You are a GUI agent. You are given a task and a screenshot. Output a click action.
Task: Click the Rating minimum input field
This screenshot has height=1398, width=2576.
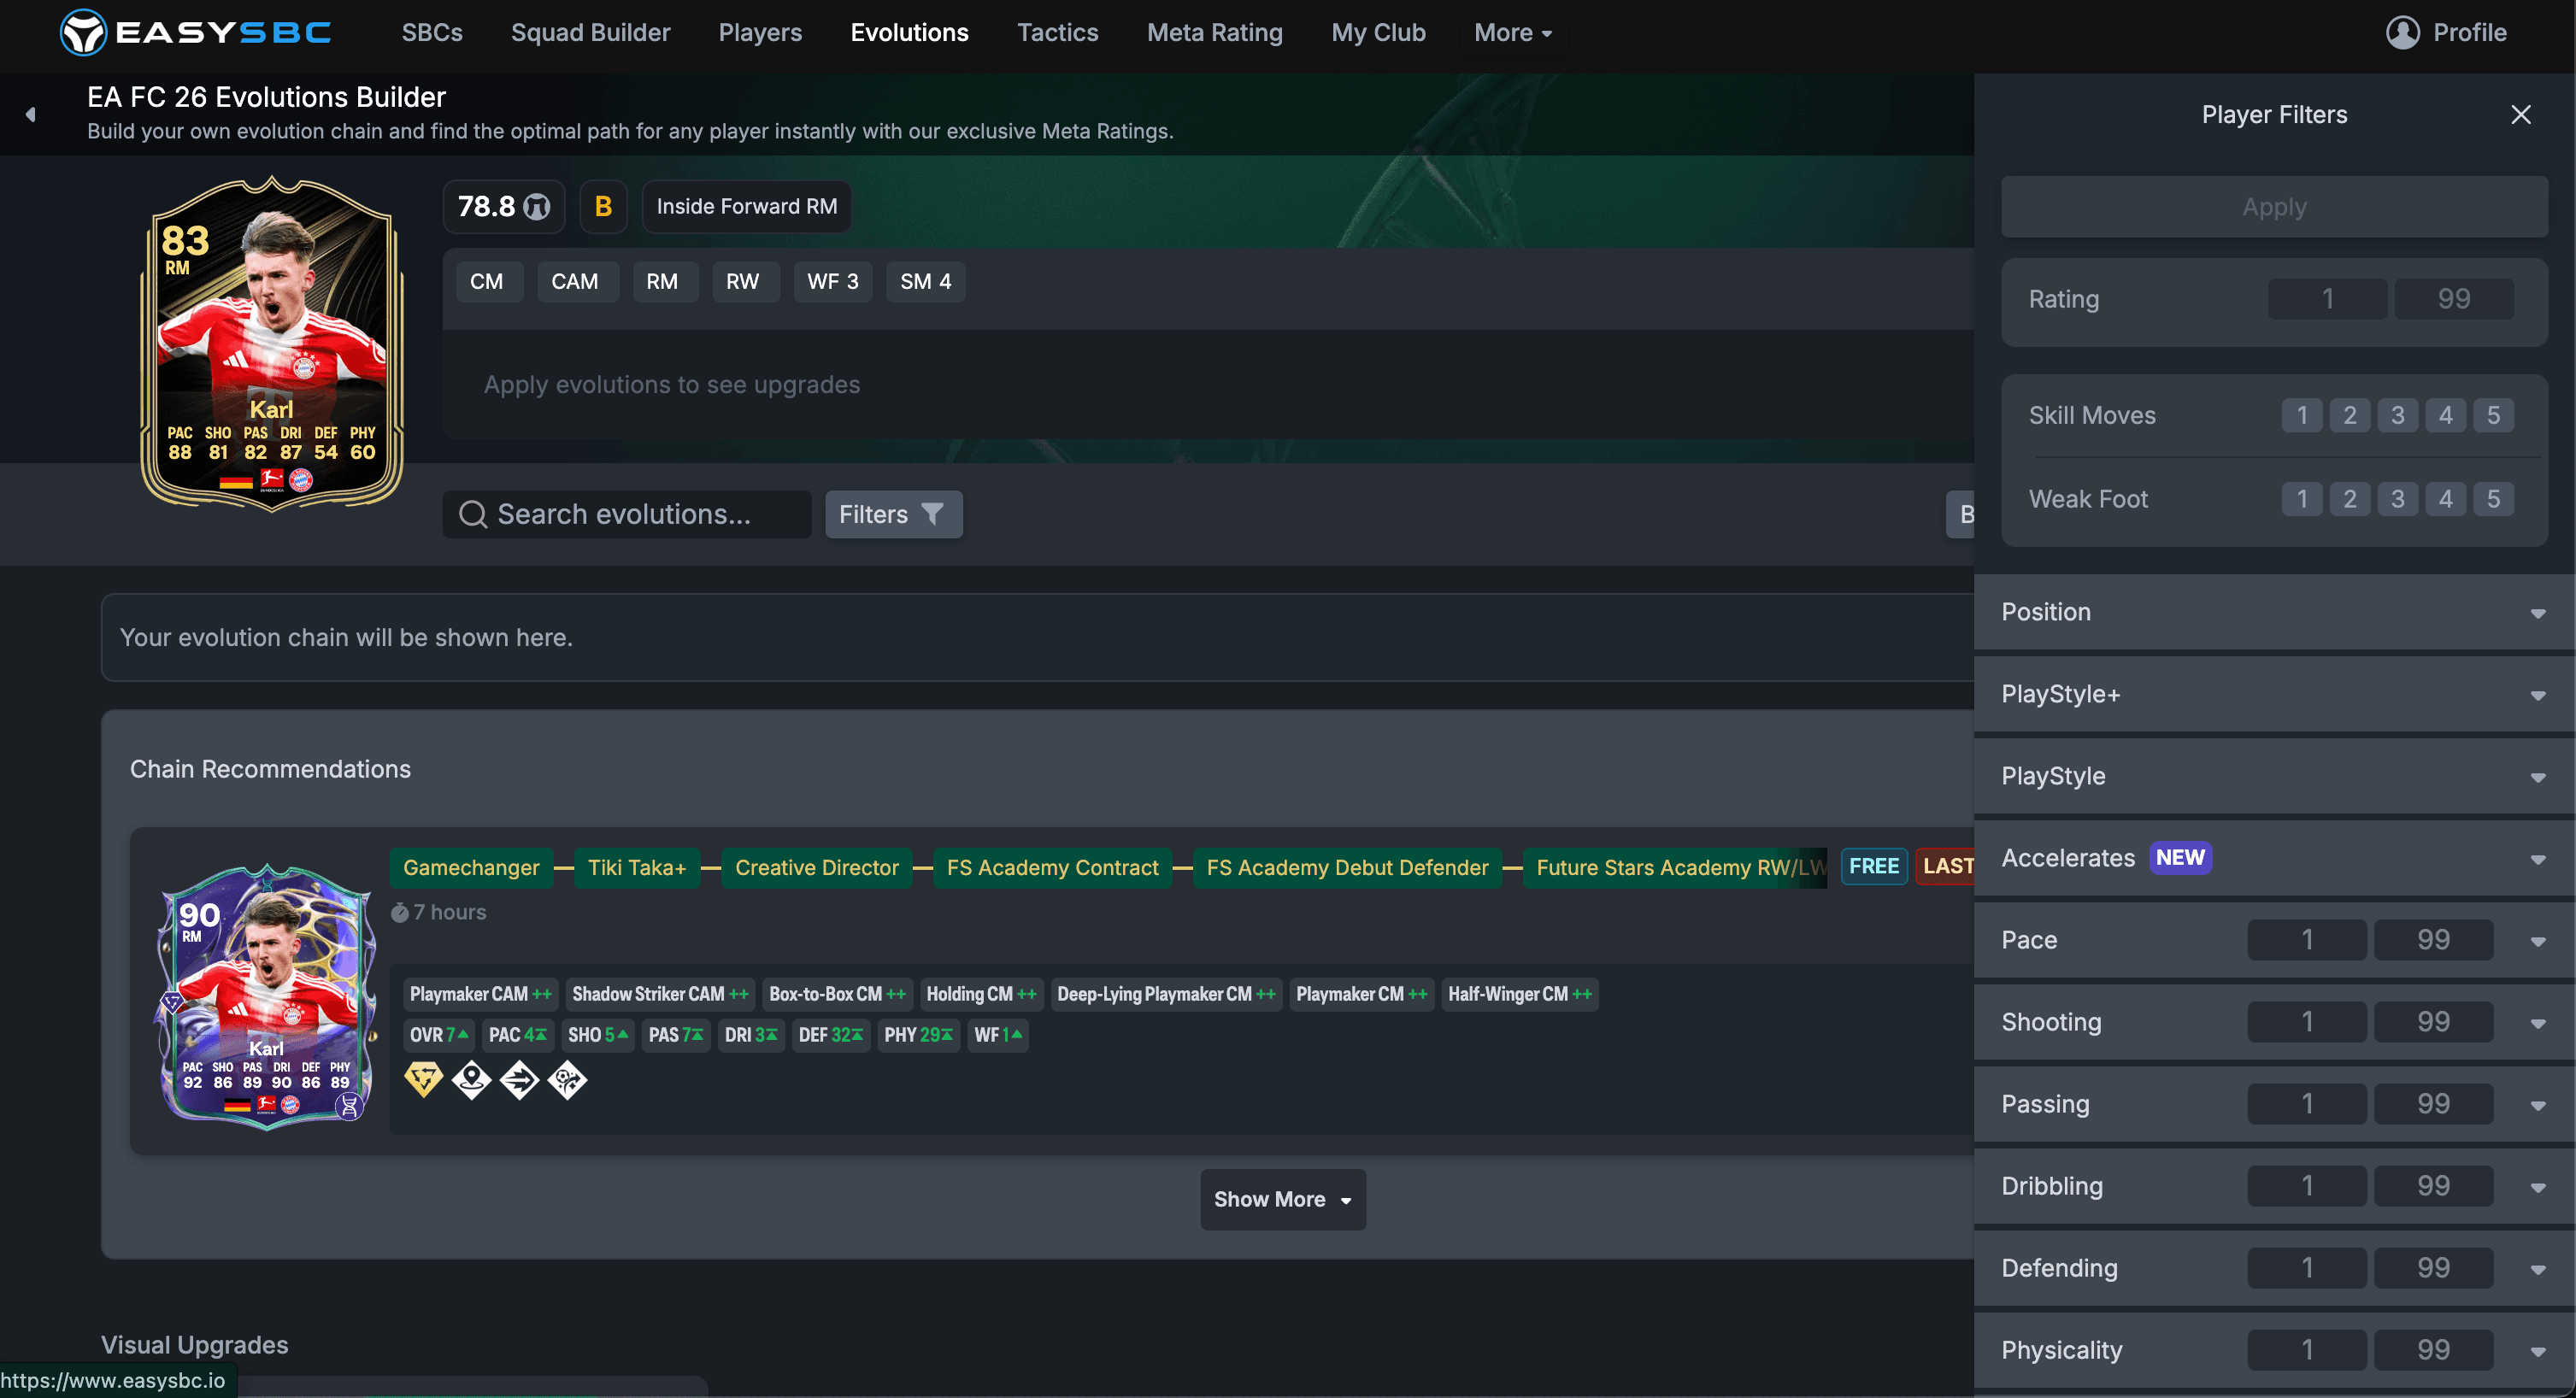(2327, 299)
